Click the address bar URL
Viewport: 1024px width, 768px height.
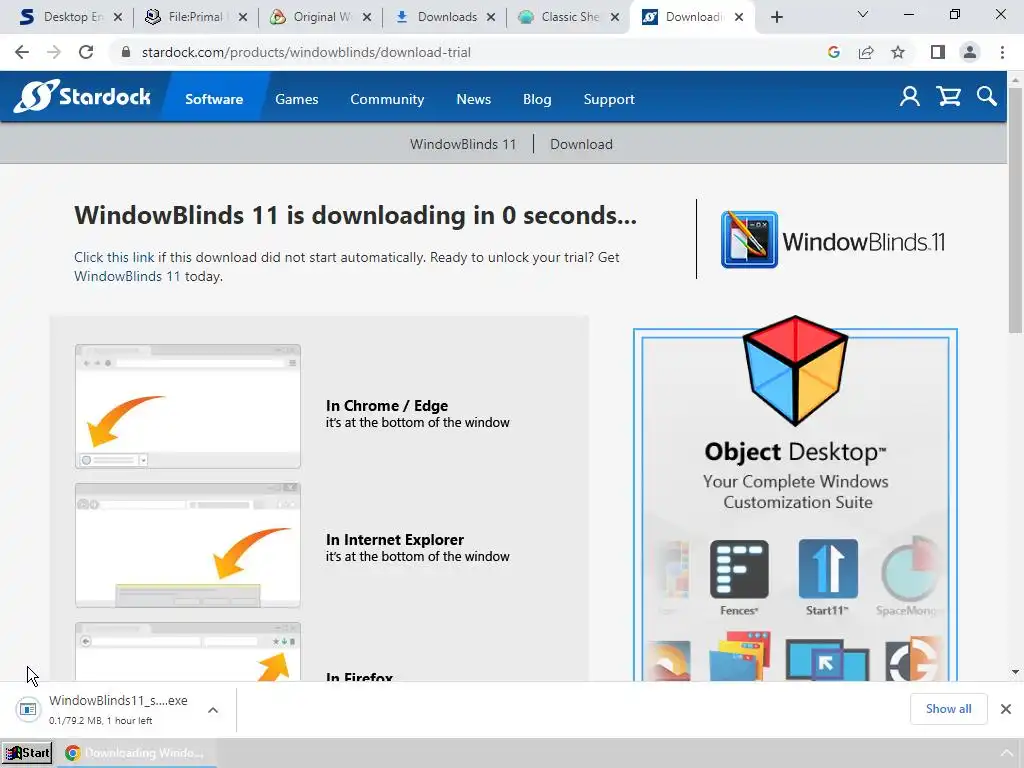(x=306, y=52)
